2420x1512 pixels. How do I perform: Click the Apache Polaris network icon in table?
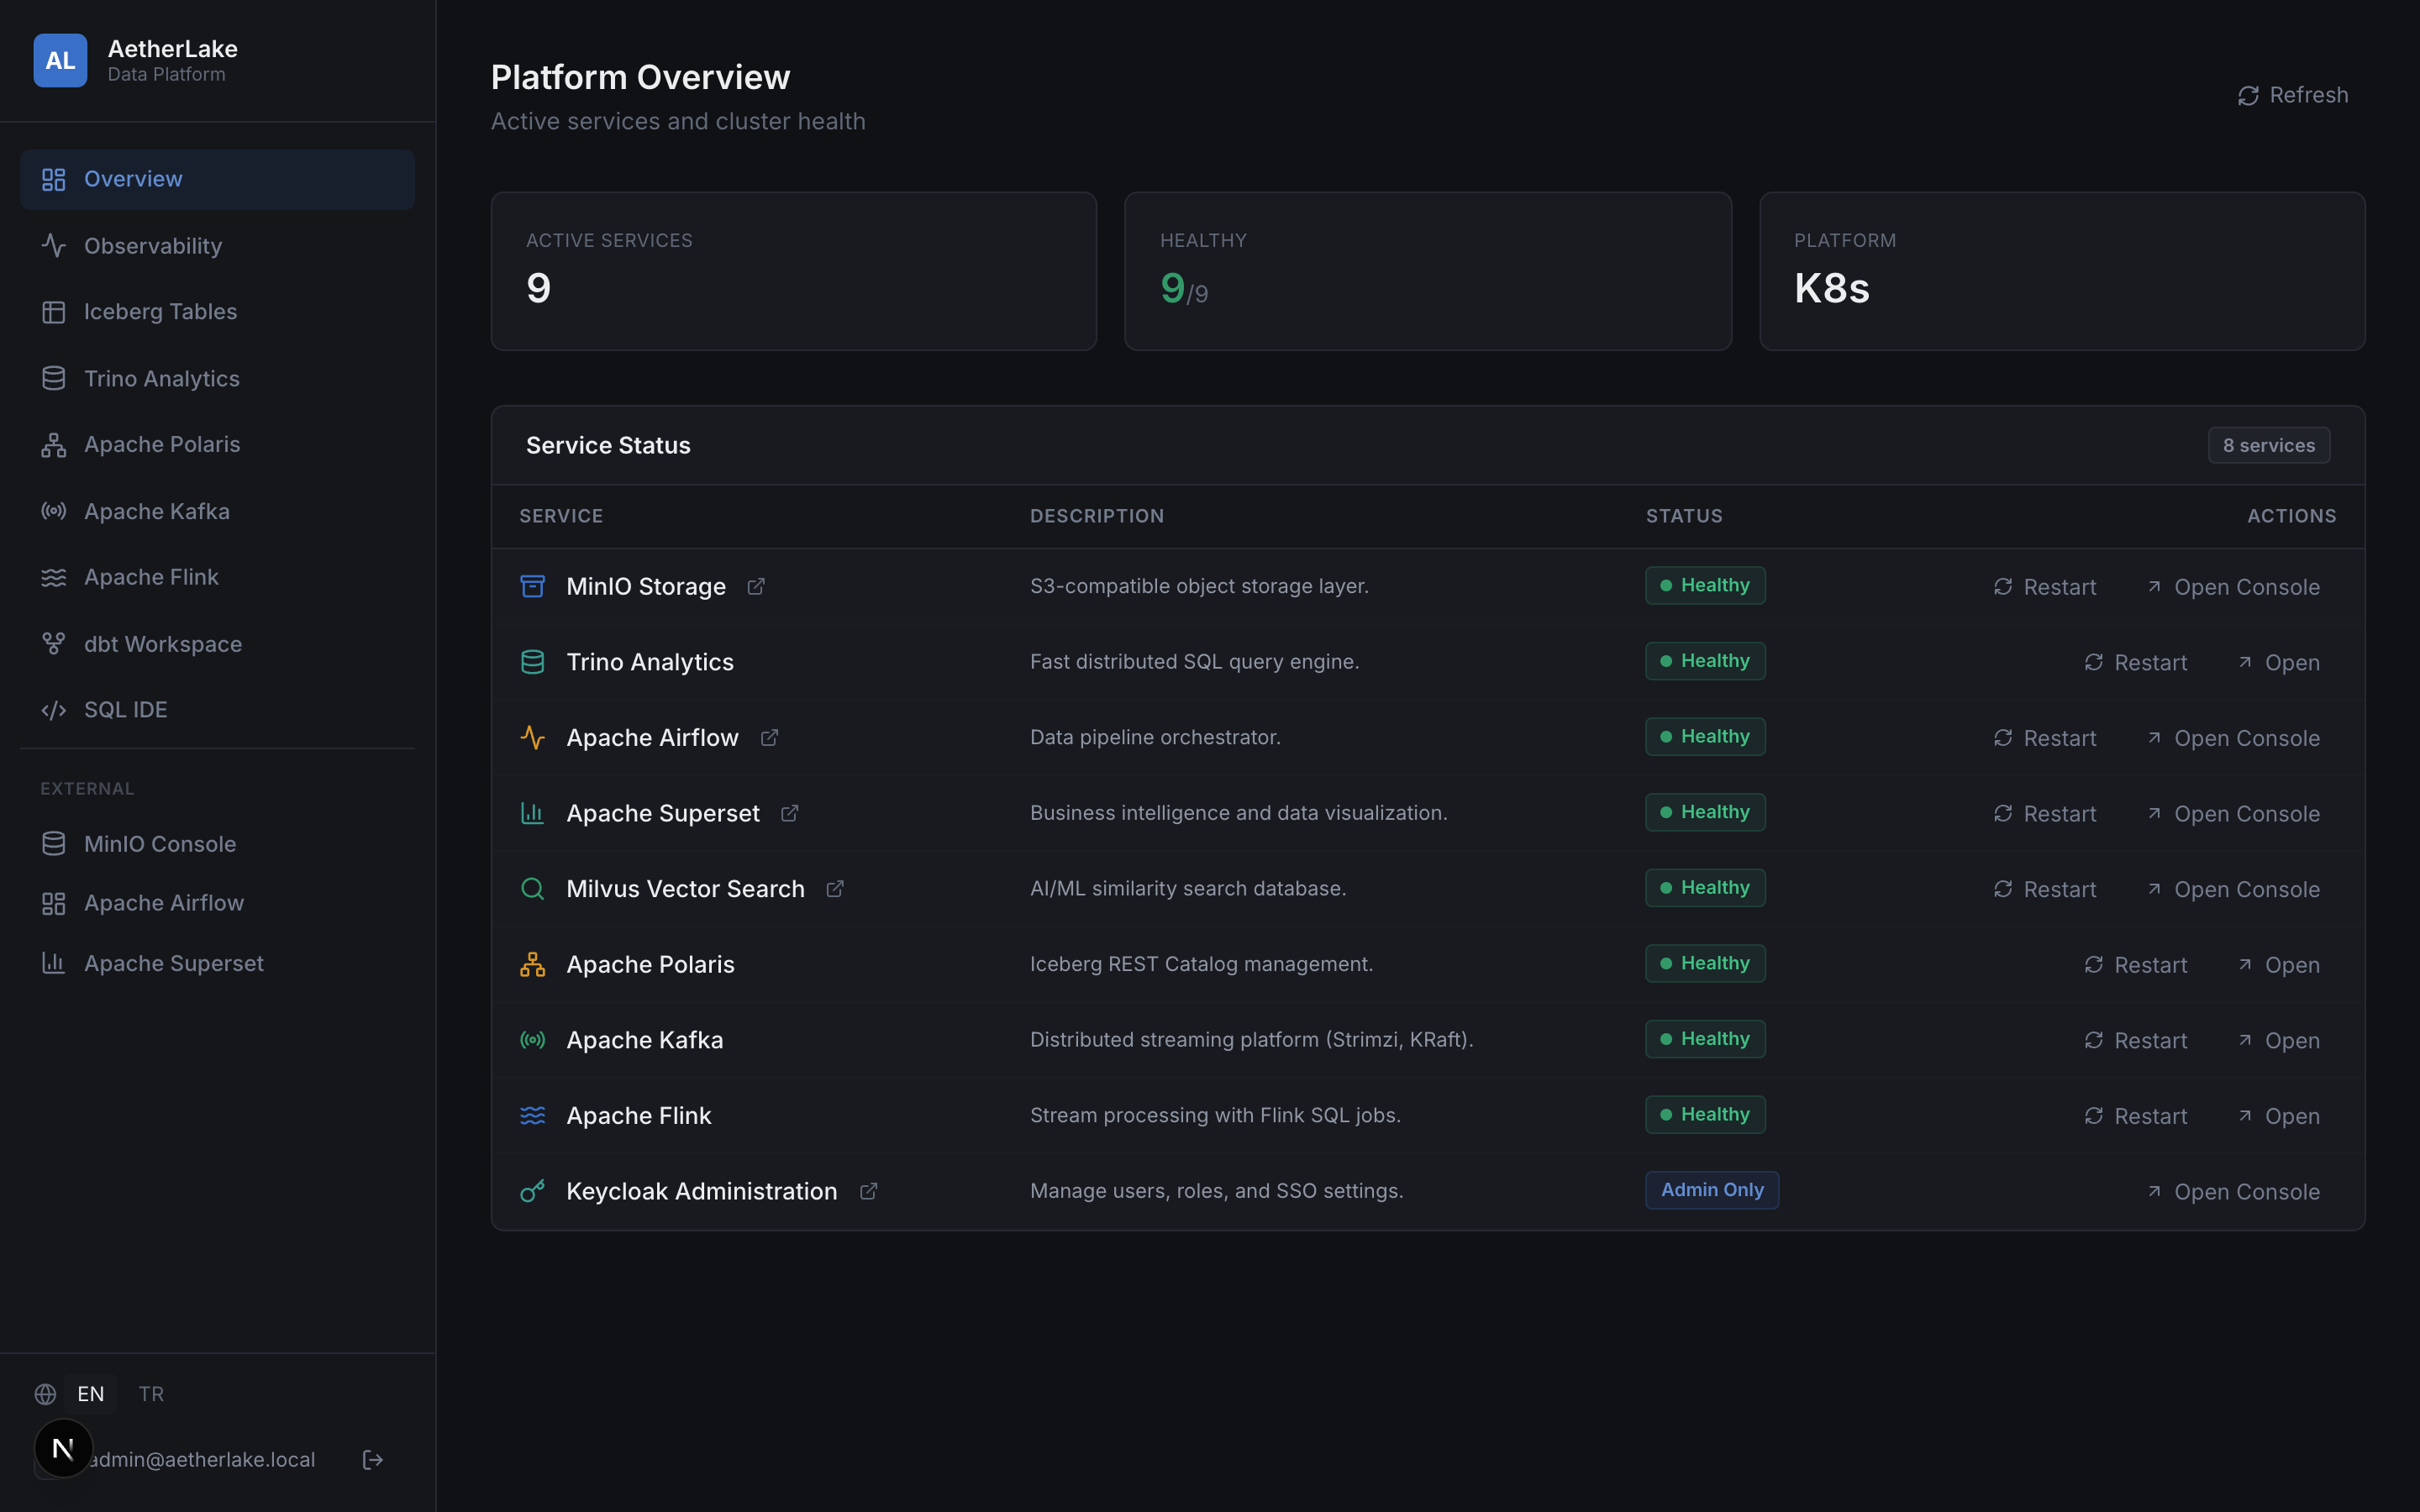[533, 964]
